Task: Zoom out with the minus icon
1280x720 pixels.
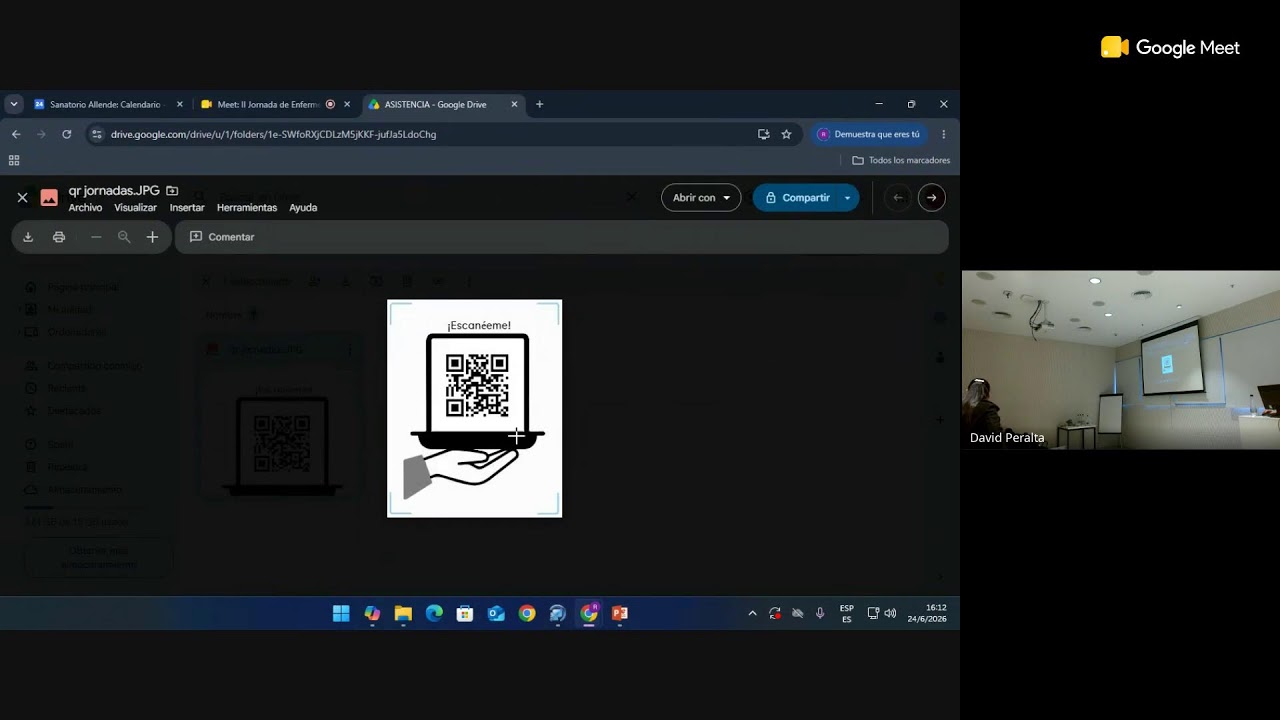Action: coord(96,237)
